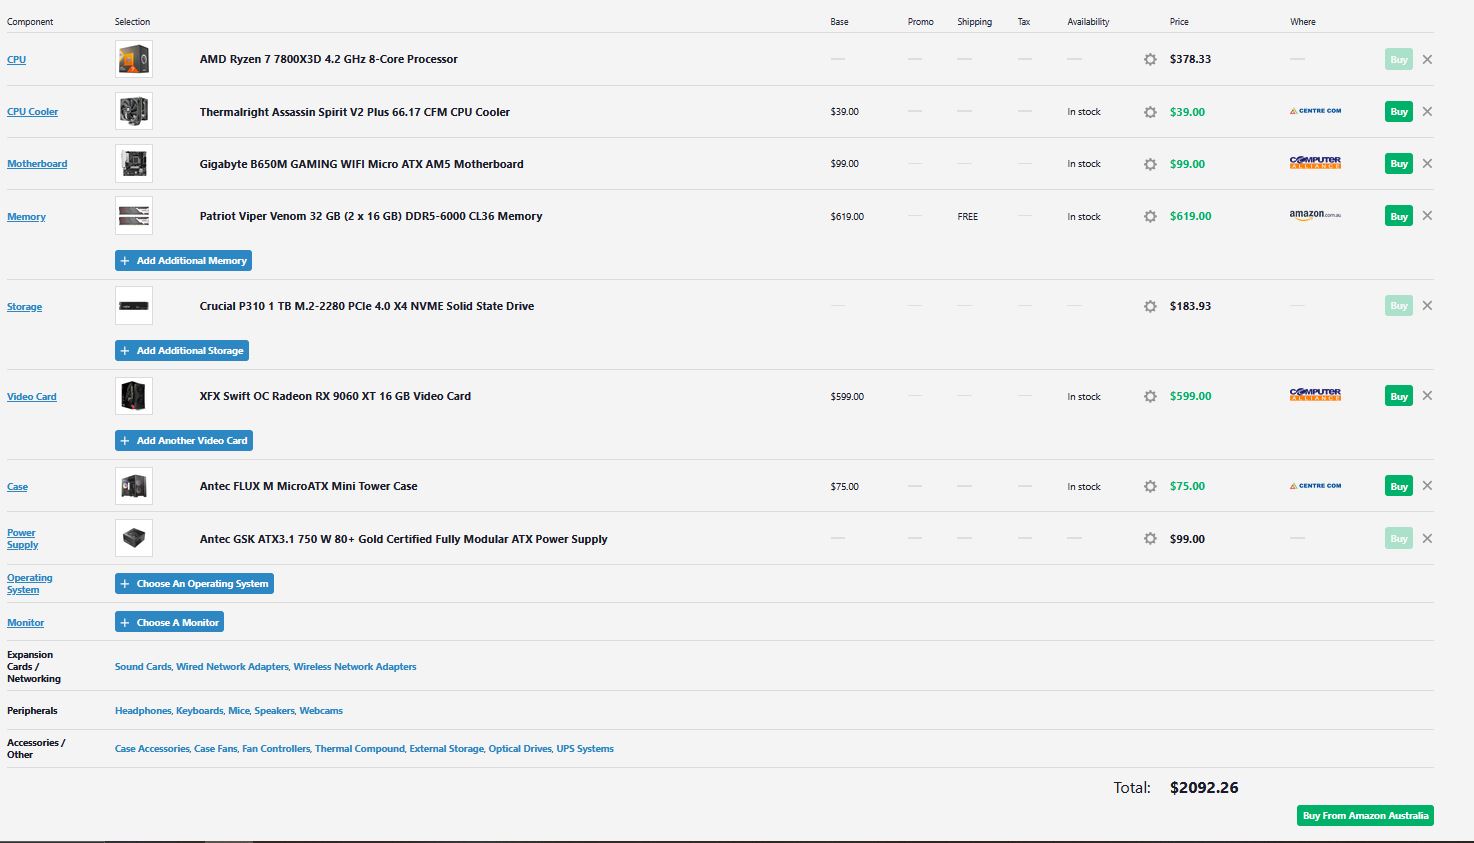Click Choose An Operating System
The width and height of the screenshot is (1474, 843).
(x=194, y=584)
